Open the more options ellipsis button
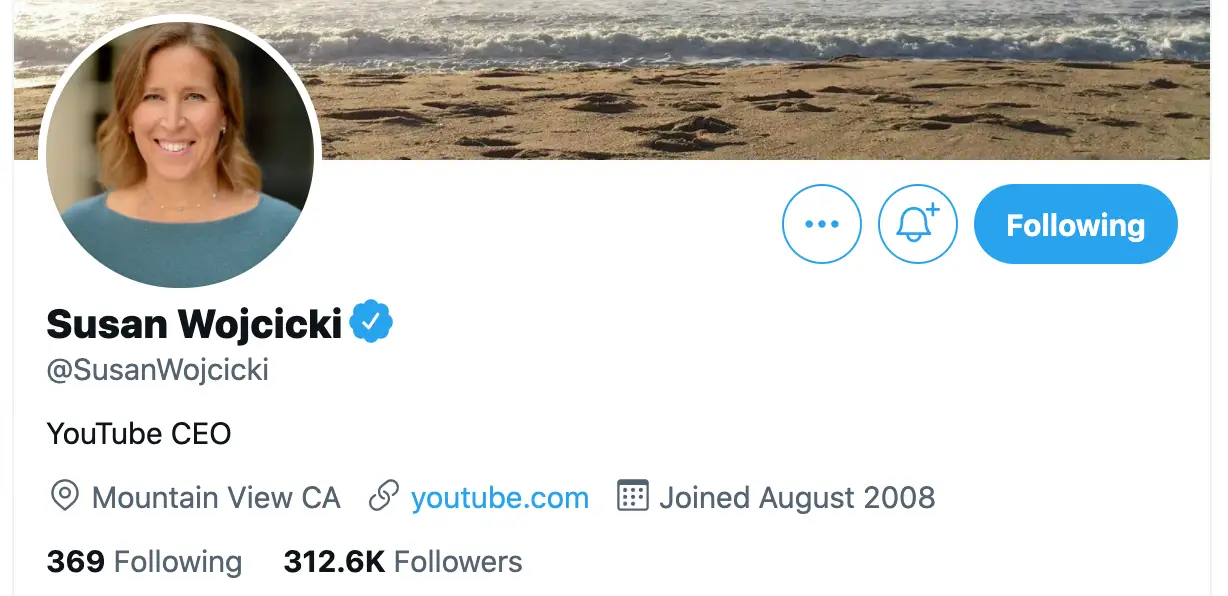 click(x=821, y=224)
